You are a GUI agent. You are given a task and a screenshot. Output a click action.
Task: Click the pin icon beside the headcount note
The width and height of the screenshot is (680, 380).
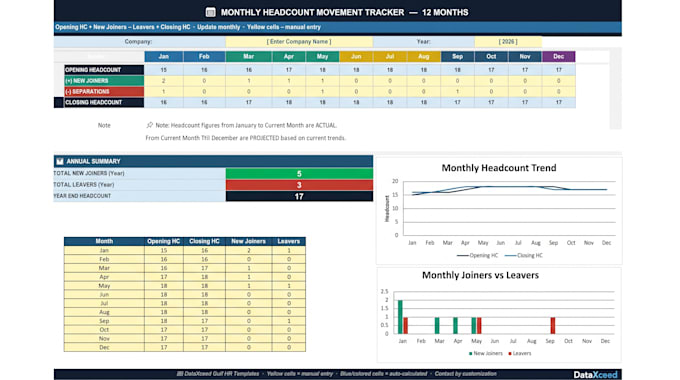click(150, 125)
